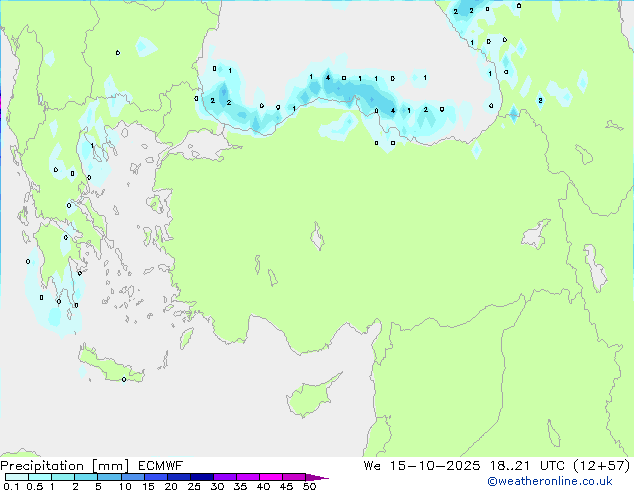The width and height of the screenshot is (634, 490).
Task: Select the 25–30 mm navy legend swatch
Action: click(x=201, y=477)
